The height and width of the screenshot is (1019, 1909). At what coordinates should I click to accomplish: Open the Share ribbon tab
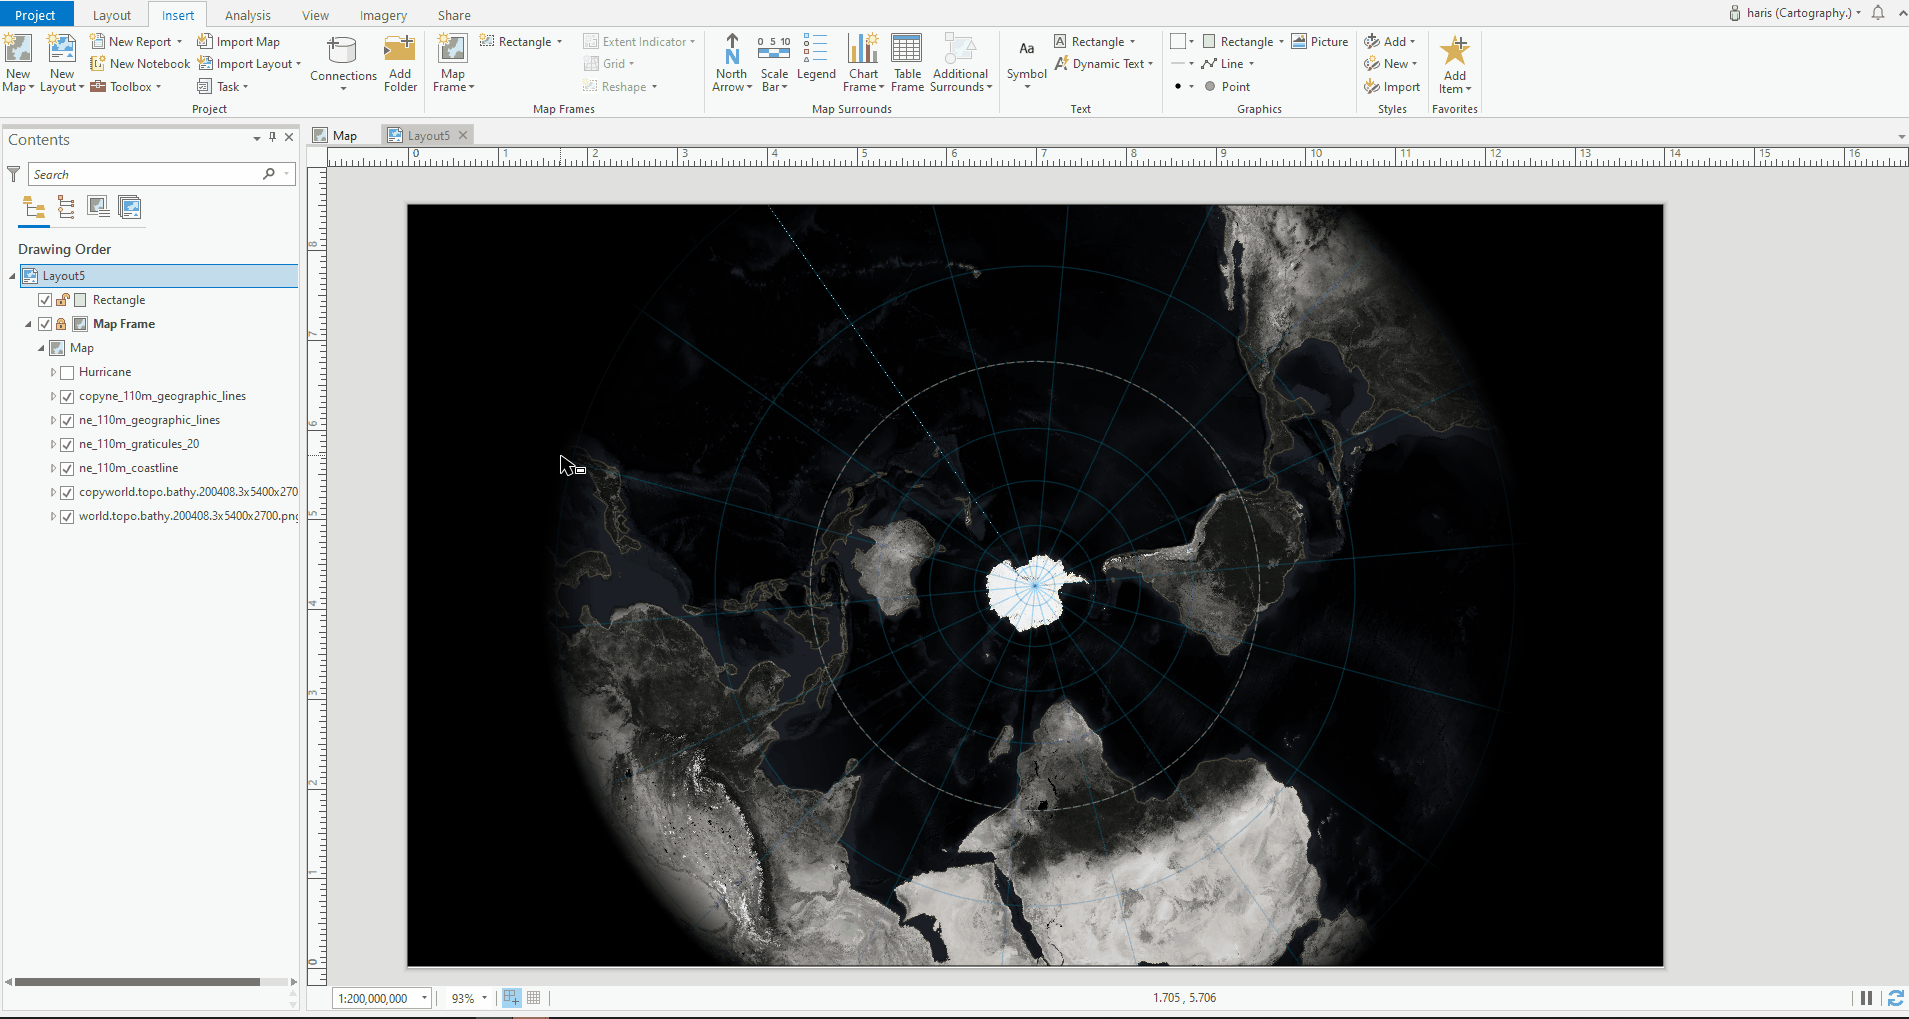click(454, 15)
